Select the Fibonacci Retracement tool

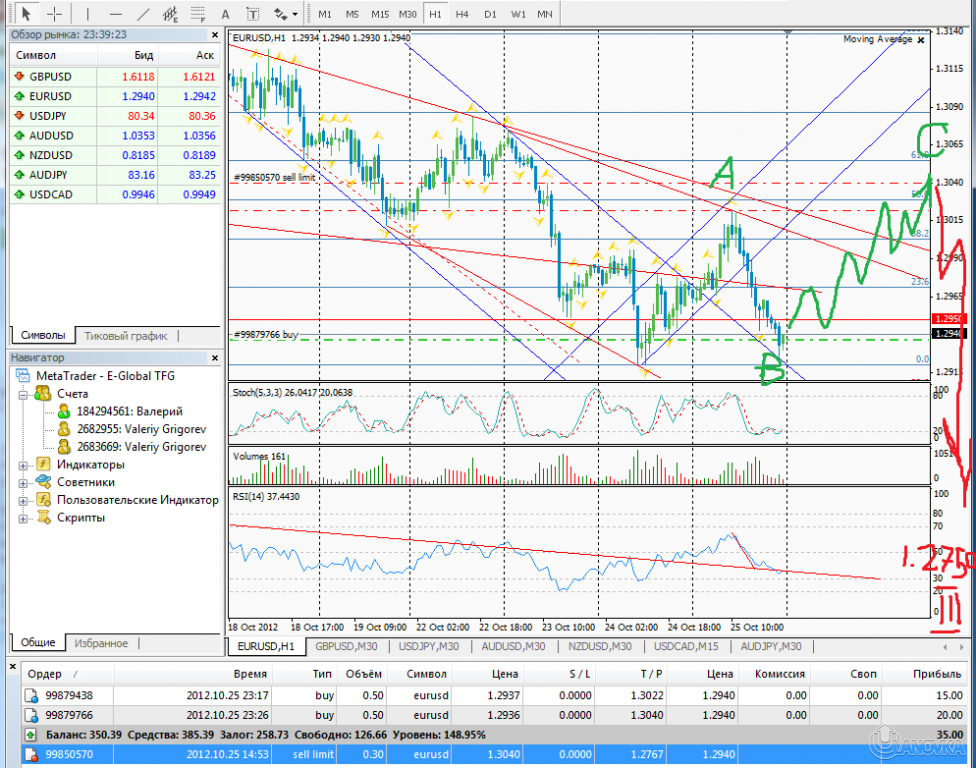tap(197, 13)
